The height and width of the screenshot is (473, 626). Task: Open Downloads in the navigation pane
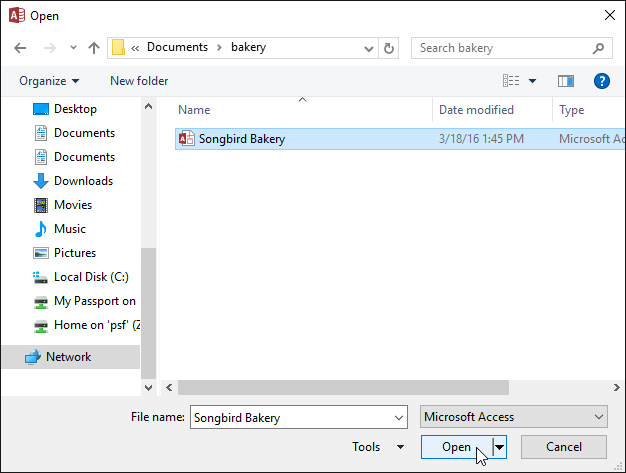[x=83, y=181]
